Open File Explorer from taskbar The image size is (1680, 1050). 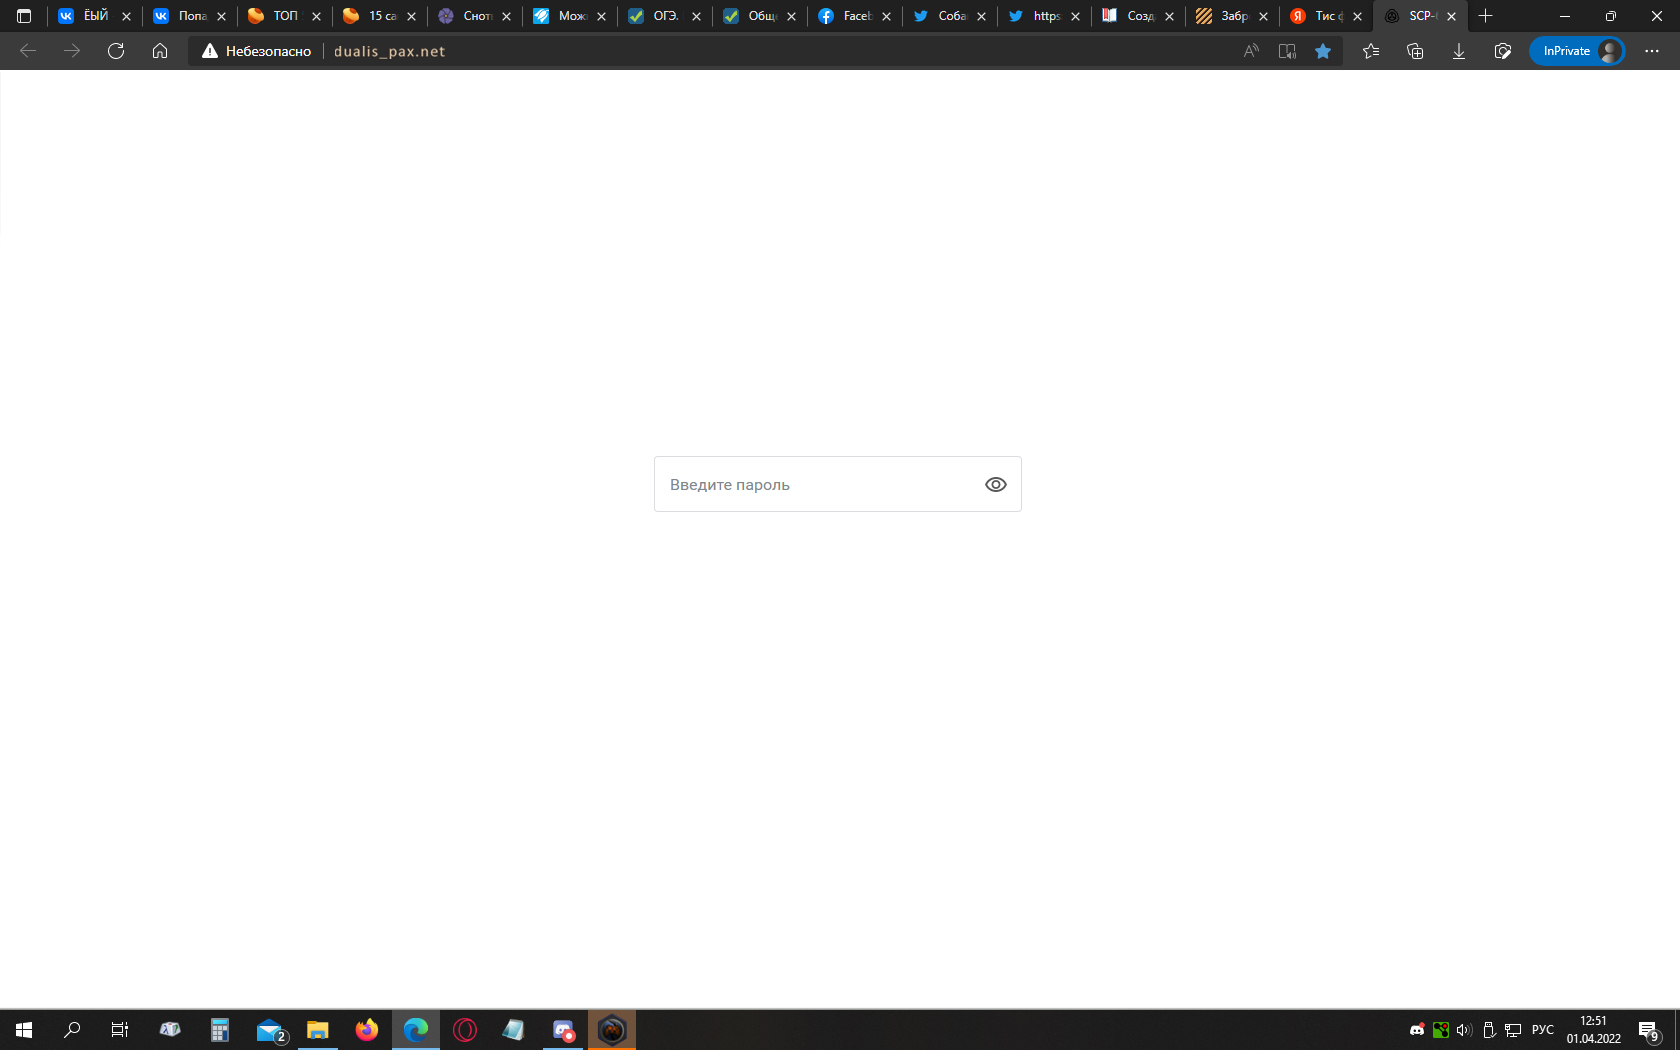pos(318,1029)
